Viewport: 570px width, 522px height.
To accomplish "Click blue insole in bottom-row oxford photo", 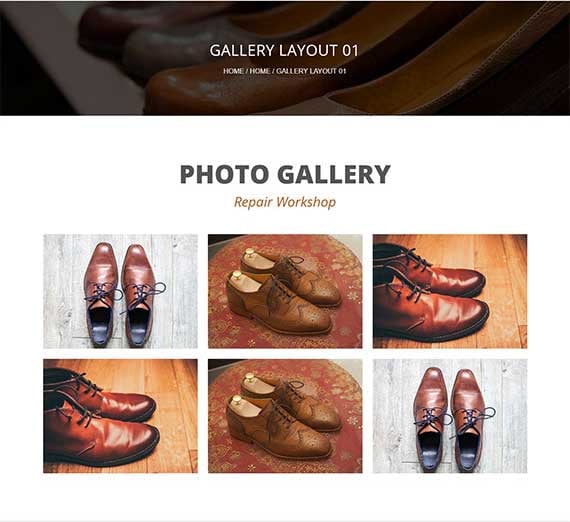I will (x=430, y=451).
